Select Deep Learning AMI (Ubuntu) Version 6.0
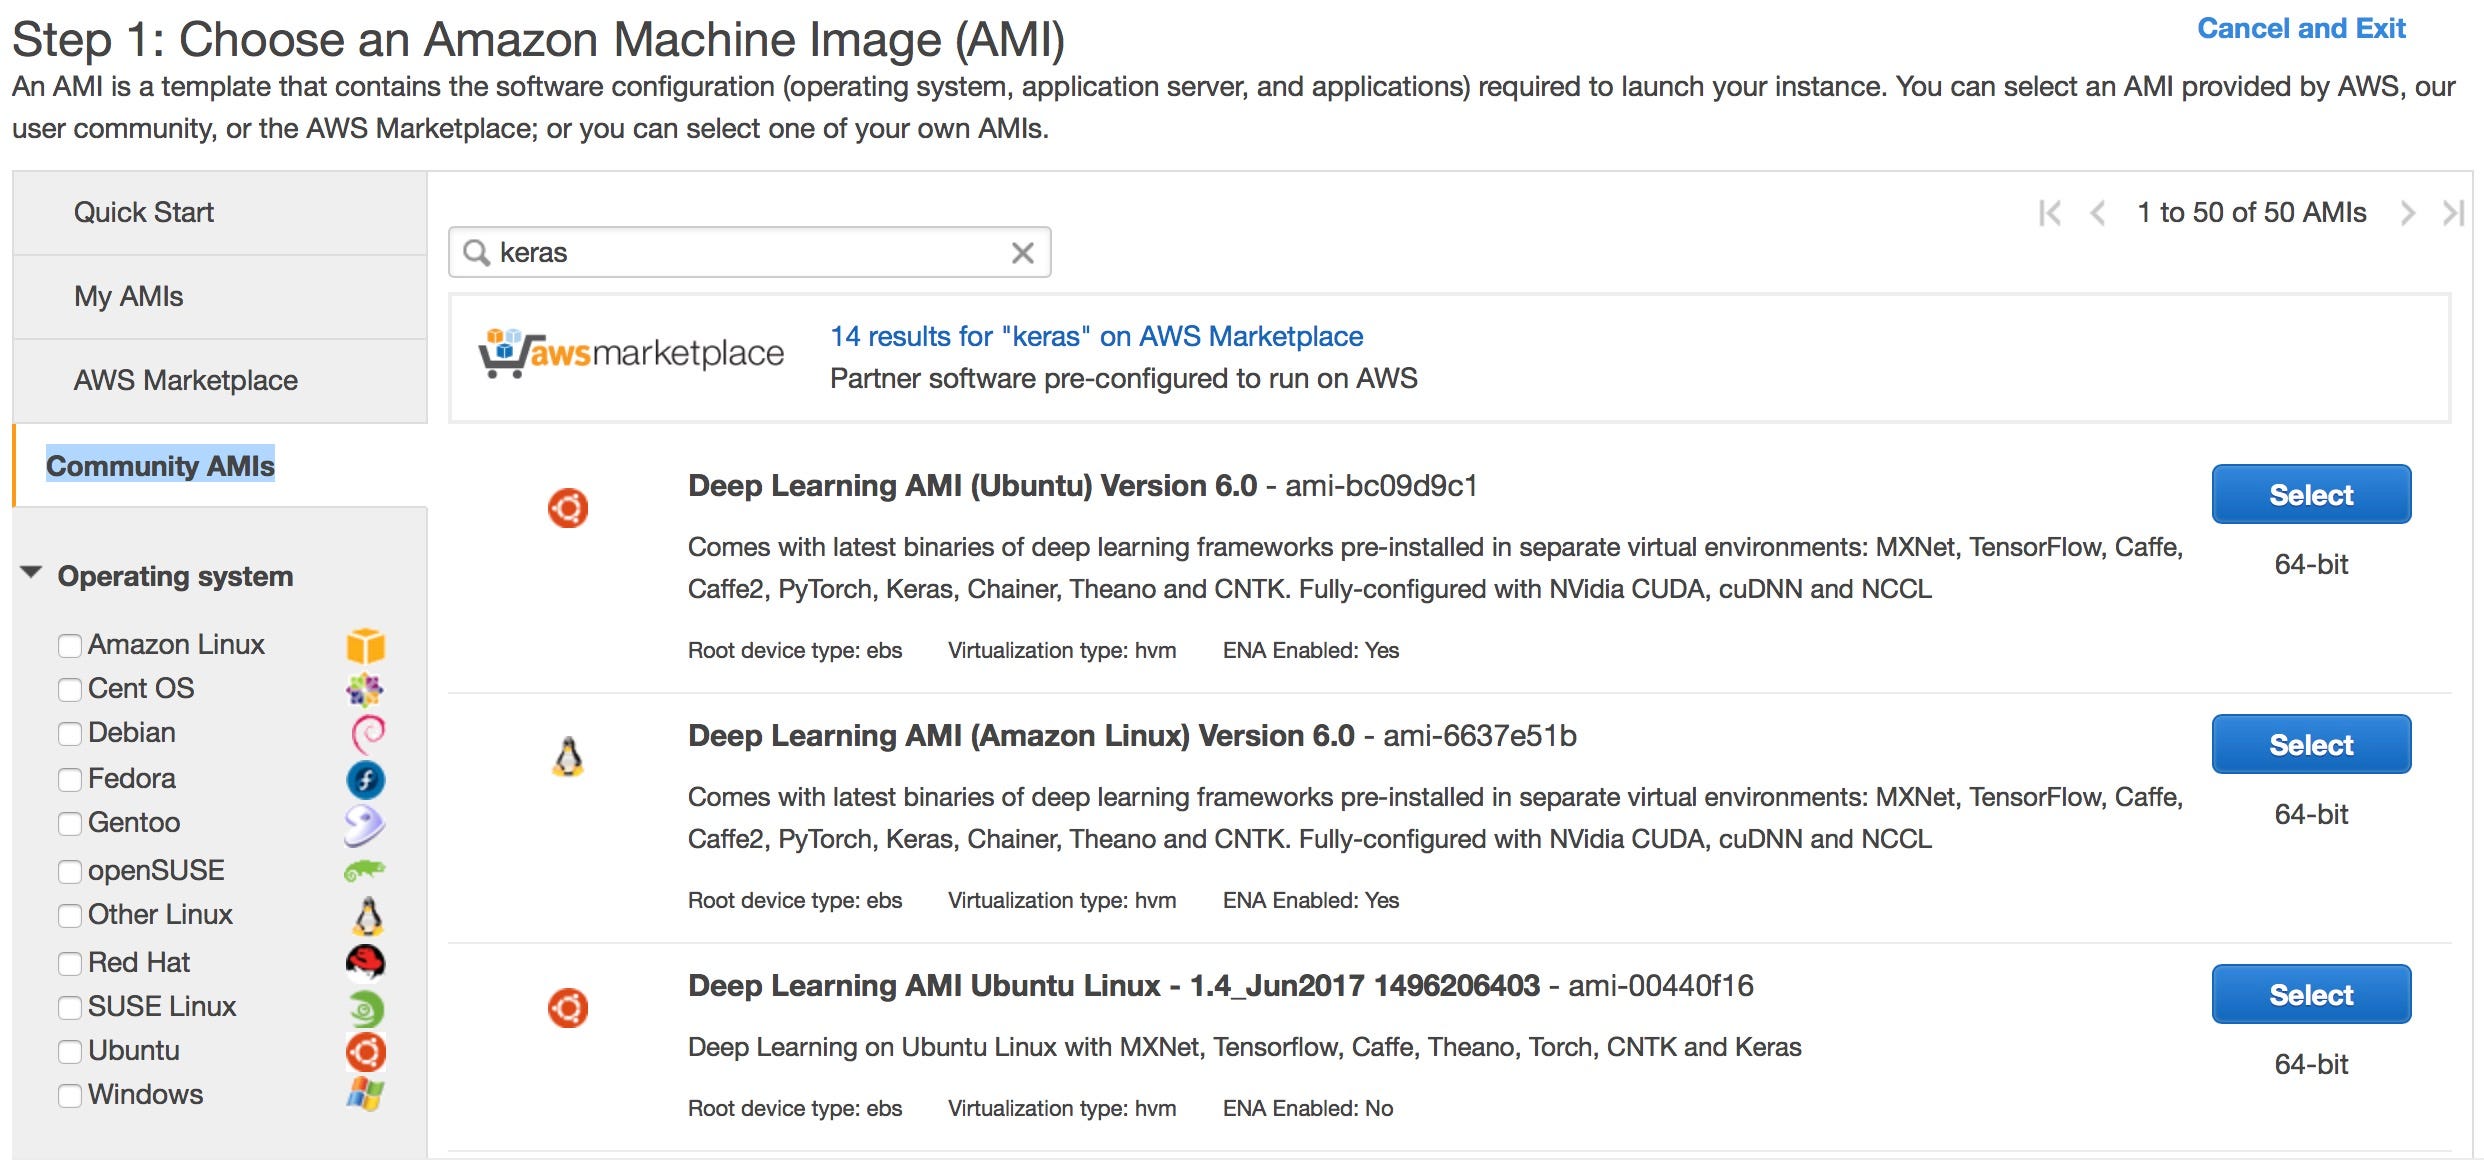 pyautogui.click(x=2310, y=495)
